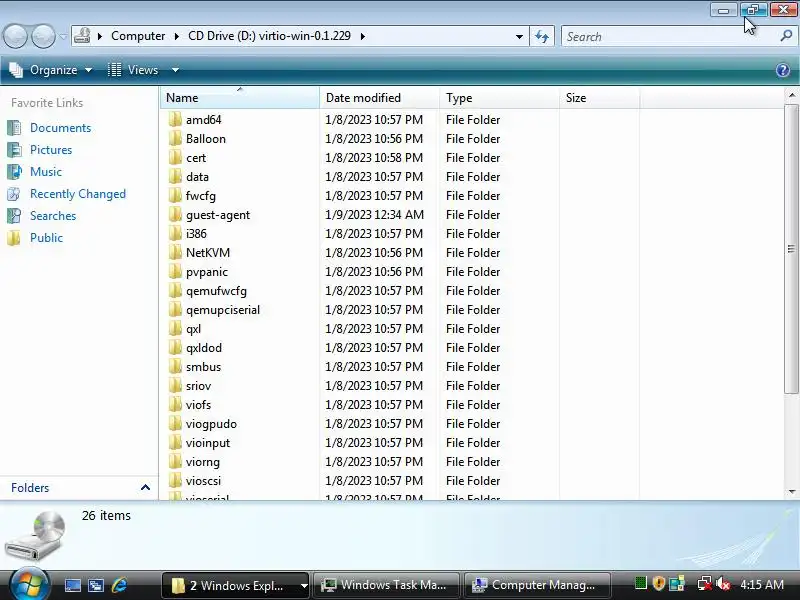
Task: Click the Forward navigation arrow
Action: (43, 36)
